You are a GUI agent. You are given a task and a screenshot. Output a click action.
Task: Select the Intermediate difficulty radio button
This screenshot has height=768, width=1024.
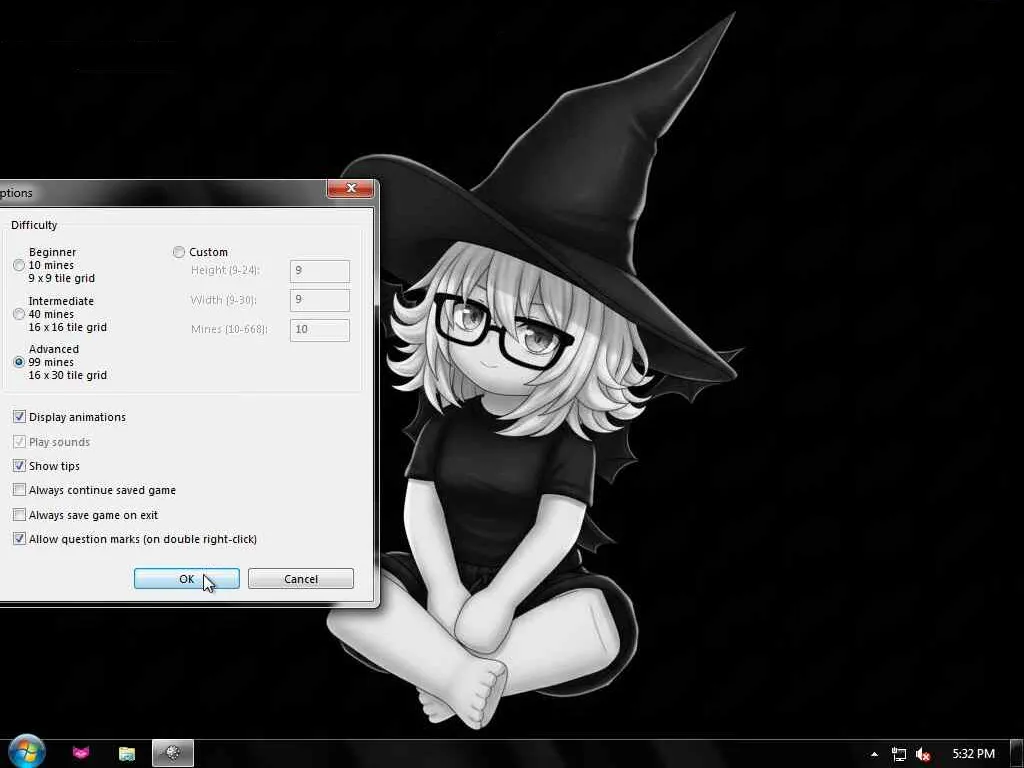point(19,314)
